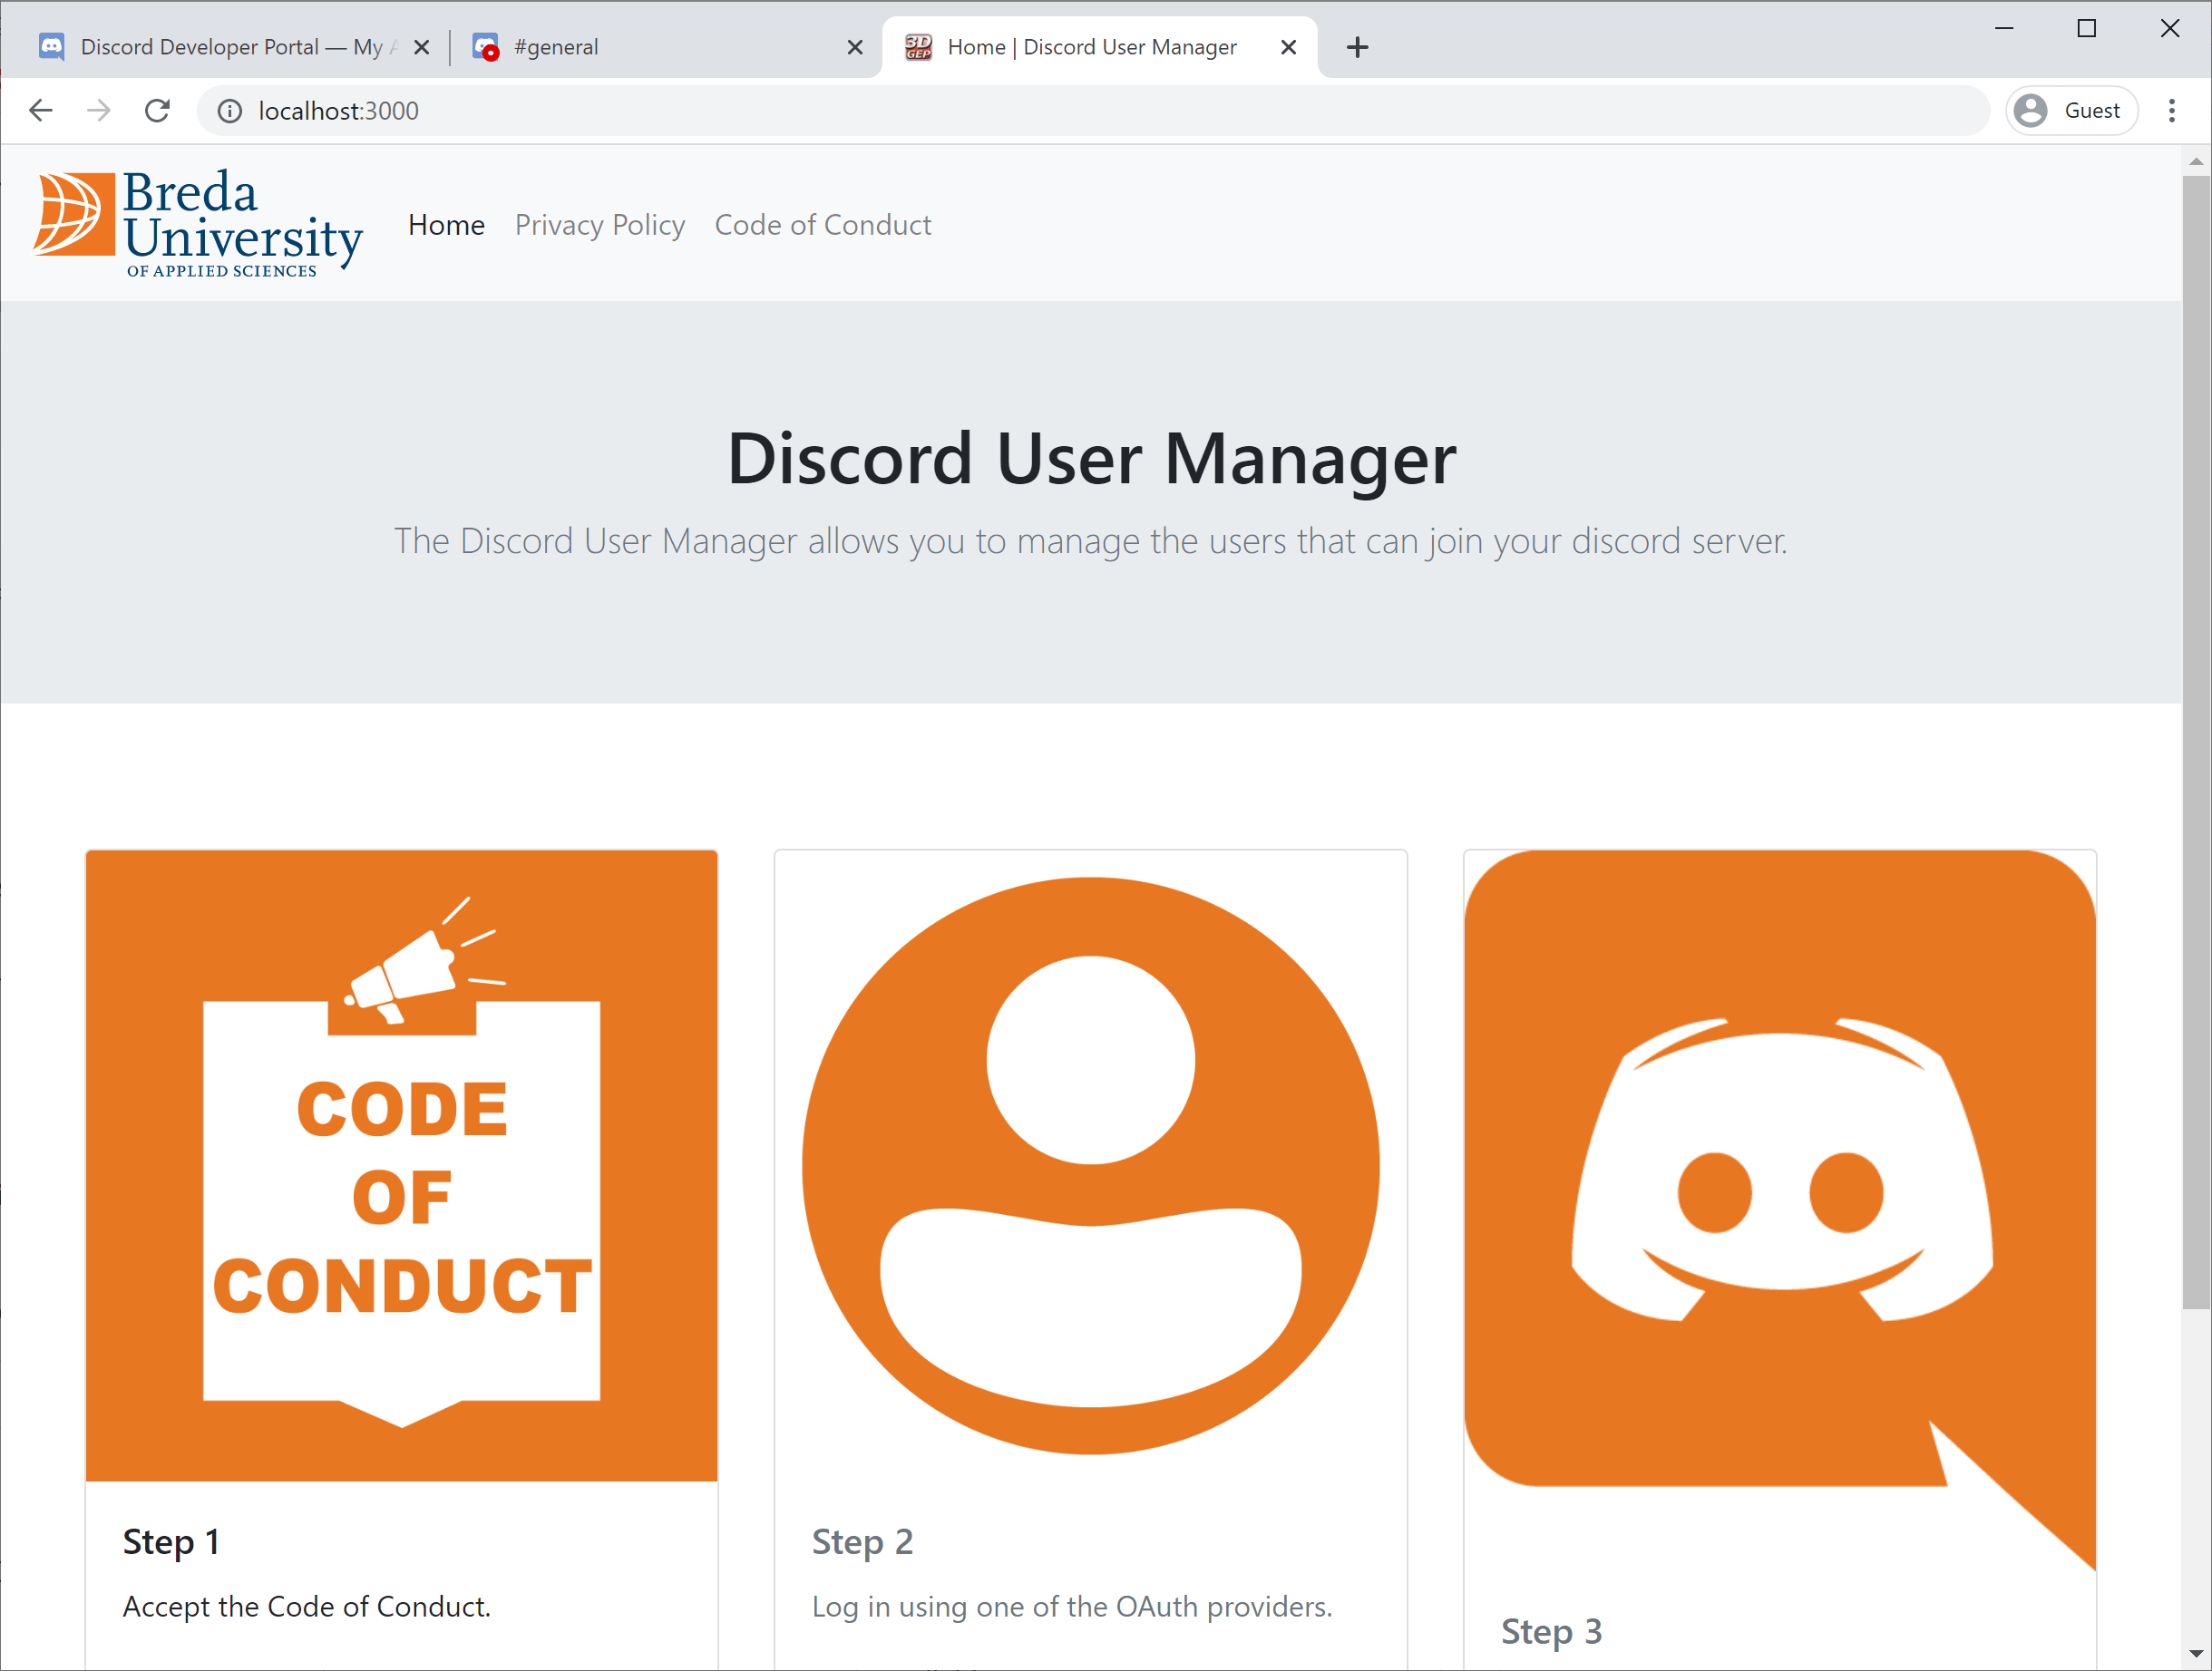Screen dimensions: 2212x1671
Task: Click the Breda University logo
Action: coord(198,224)
